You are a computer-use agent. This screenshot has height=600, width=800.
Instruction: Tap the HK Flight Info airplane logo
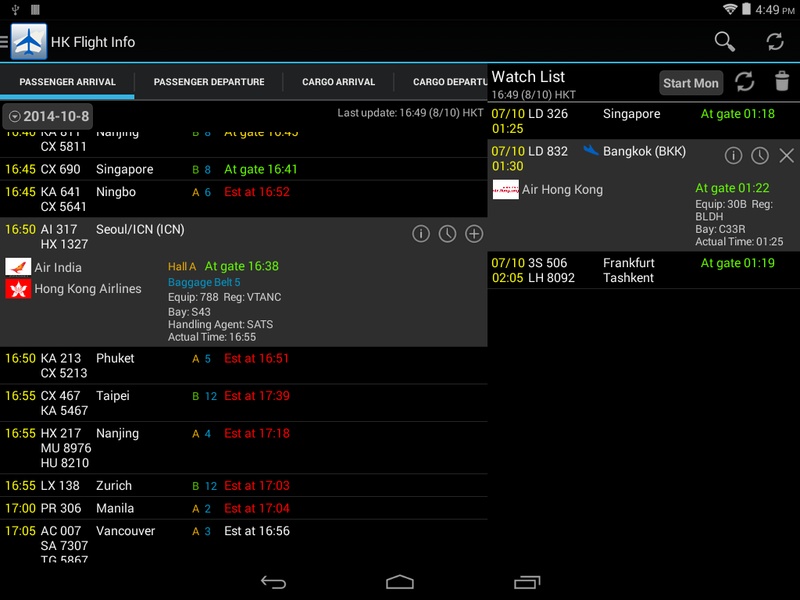[x=29, y=42]
